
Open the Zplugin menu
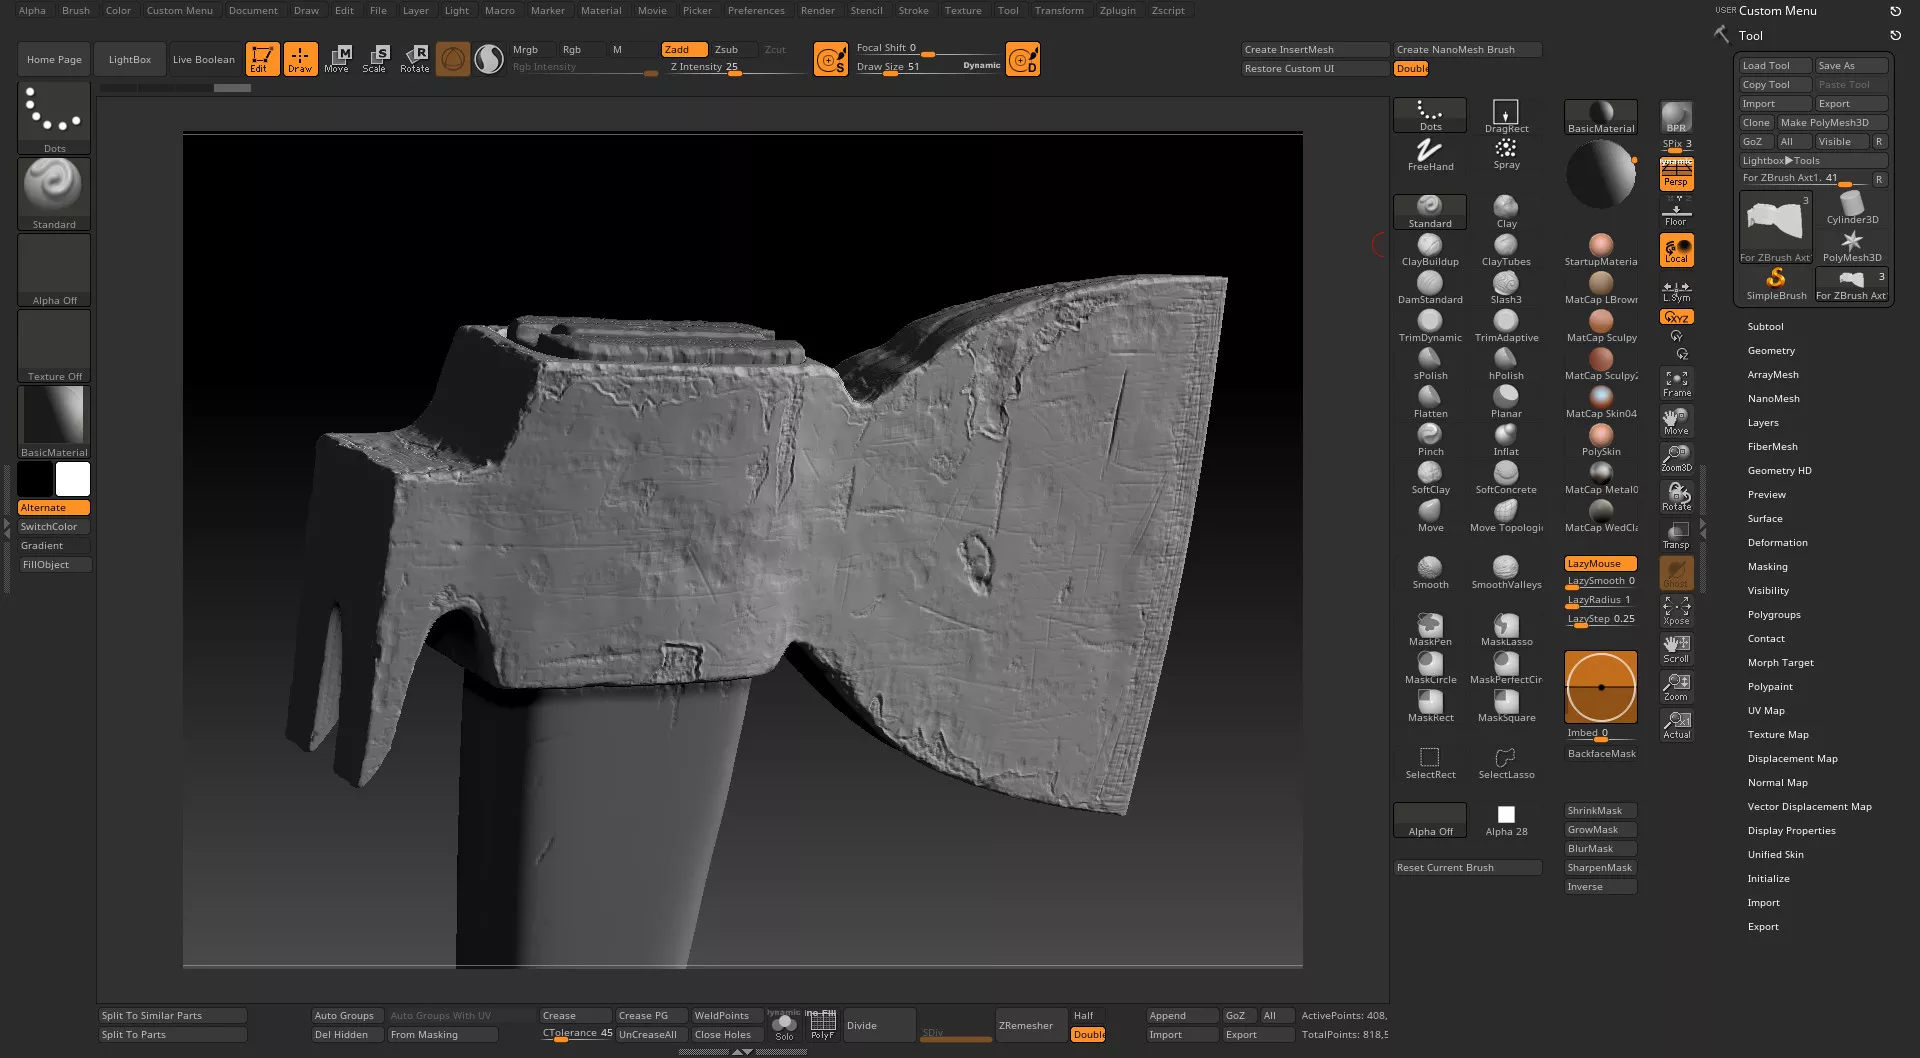click(1117, 10)
